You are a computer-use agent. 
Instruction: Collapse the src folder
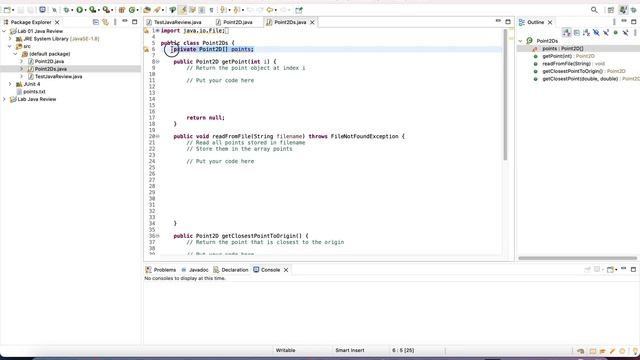10,46
